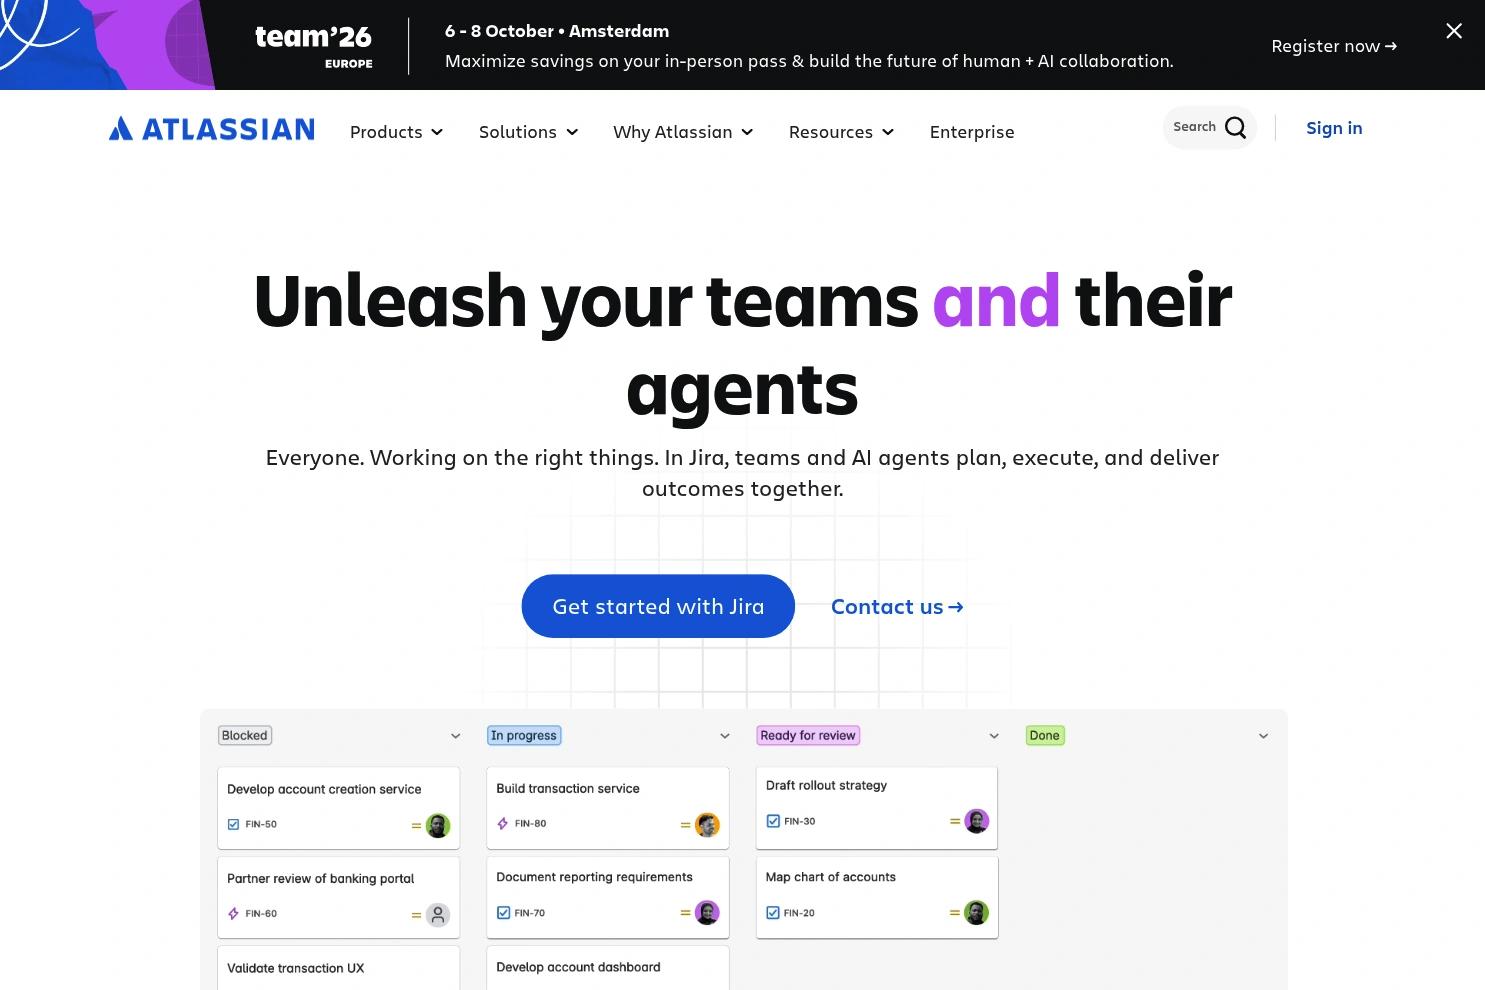Image resolution: width=1485 pixels, height=990 pixels.
Task: Click the priority icon on the FIN-30 card
Action: (955, 821)
